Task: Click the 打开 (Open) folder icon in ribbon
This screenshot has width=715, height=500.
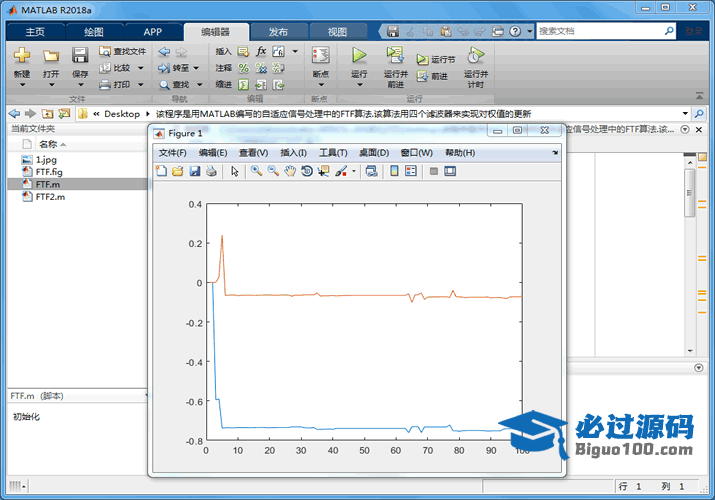Action: click(x=51, y=56)
